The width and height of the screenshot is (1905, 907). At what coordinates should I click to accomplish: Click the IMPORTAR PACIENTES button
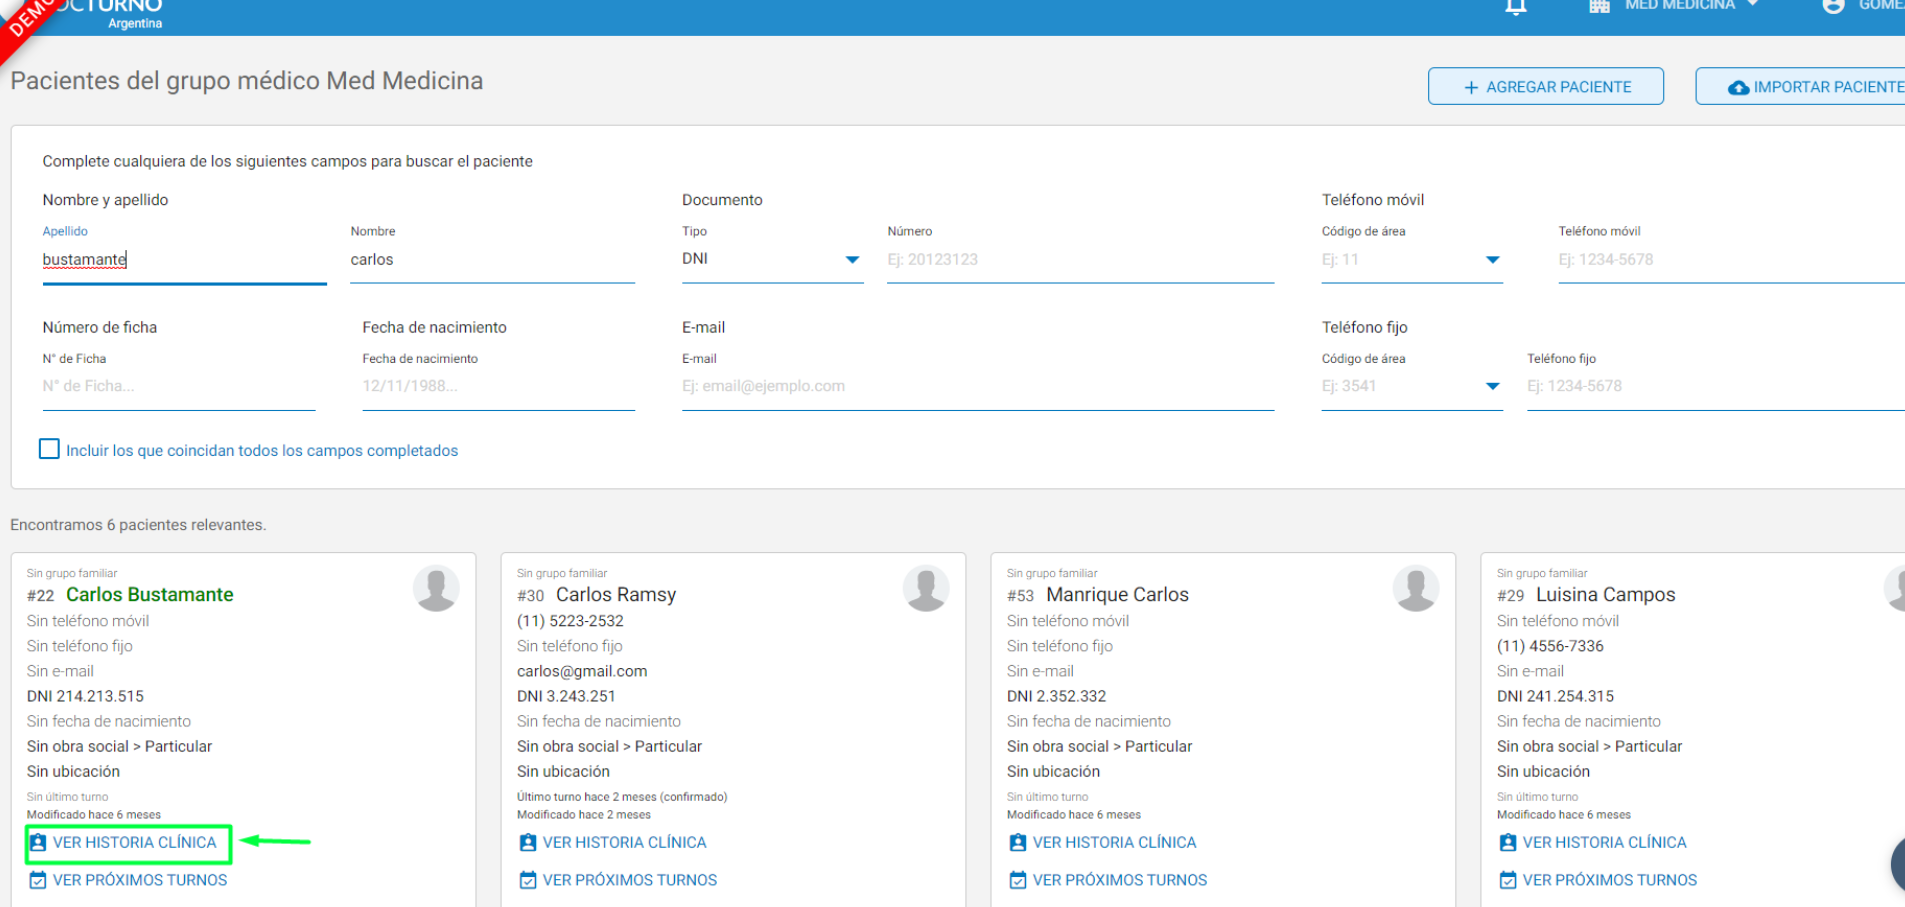(1800, 87)
